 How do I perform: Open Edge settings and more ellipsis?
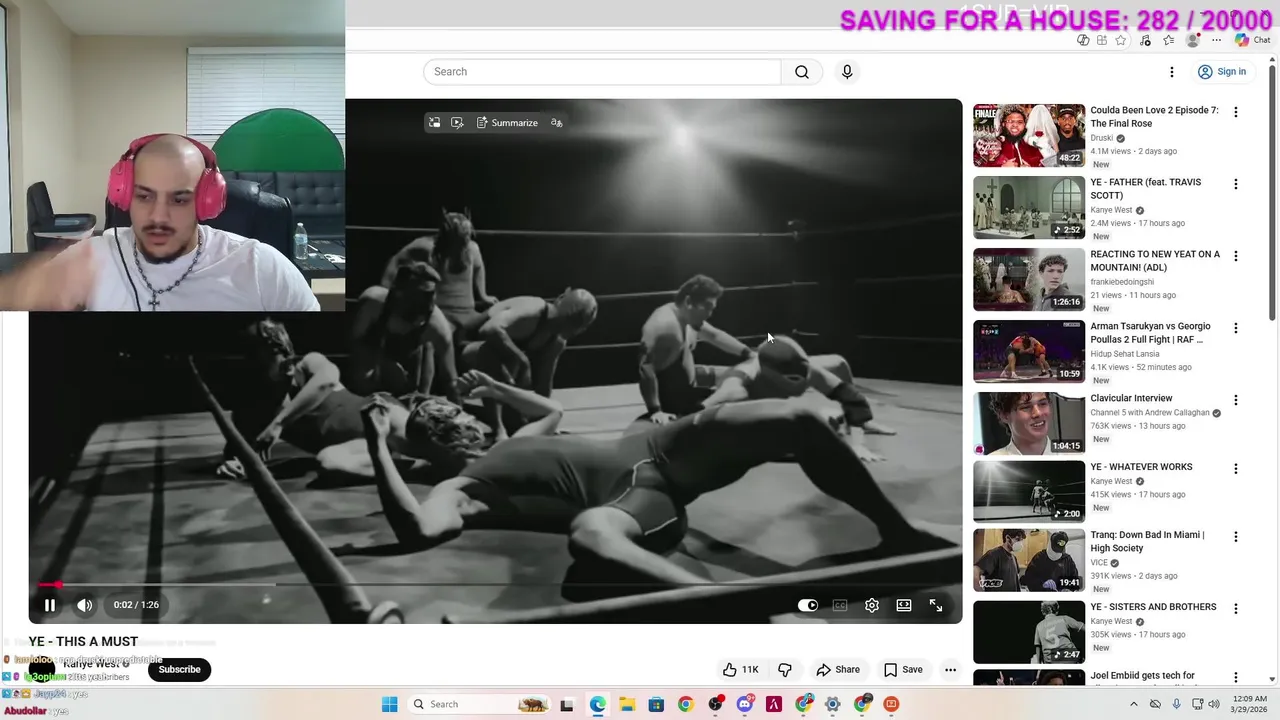click(x=1216, y=40)
